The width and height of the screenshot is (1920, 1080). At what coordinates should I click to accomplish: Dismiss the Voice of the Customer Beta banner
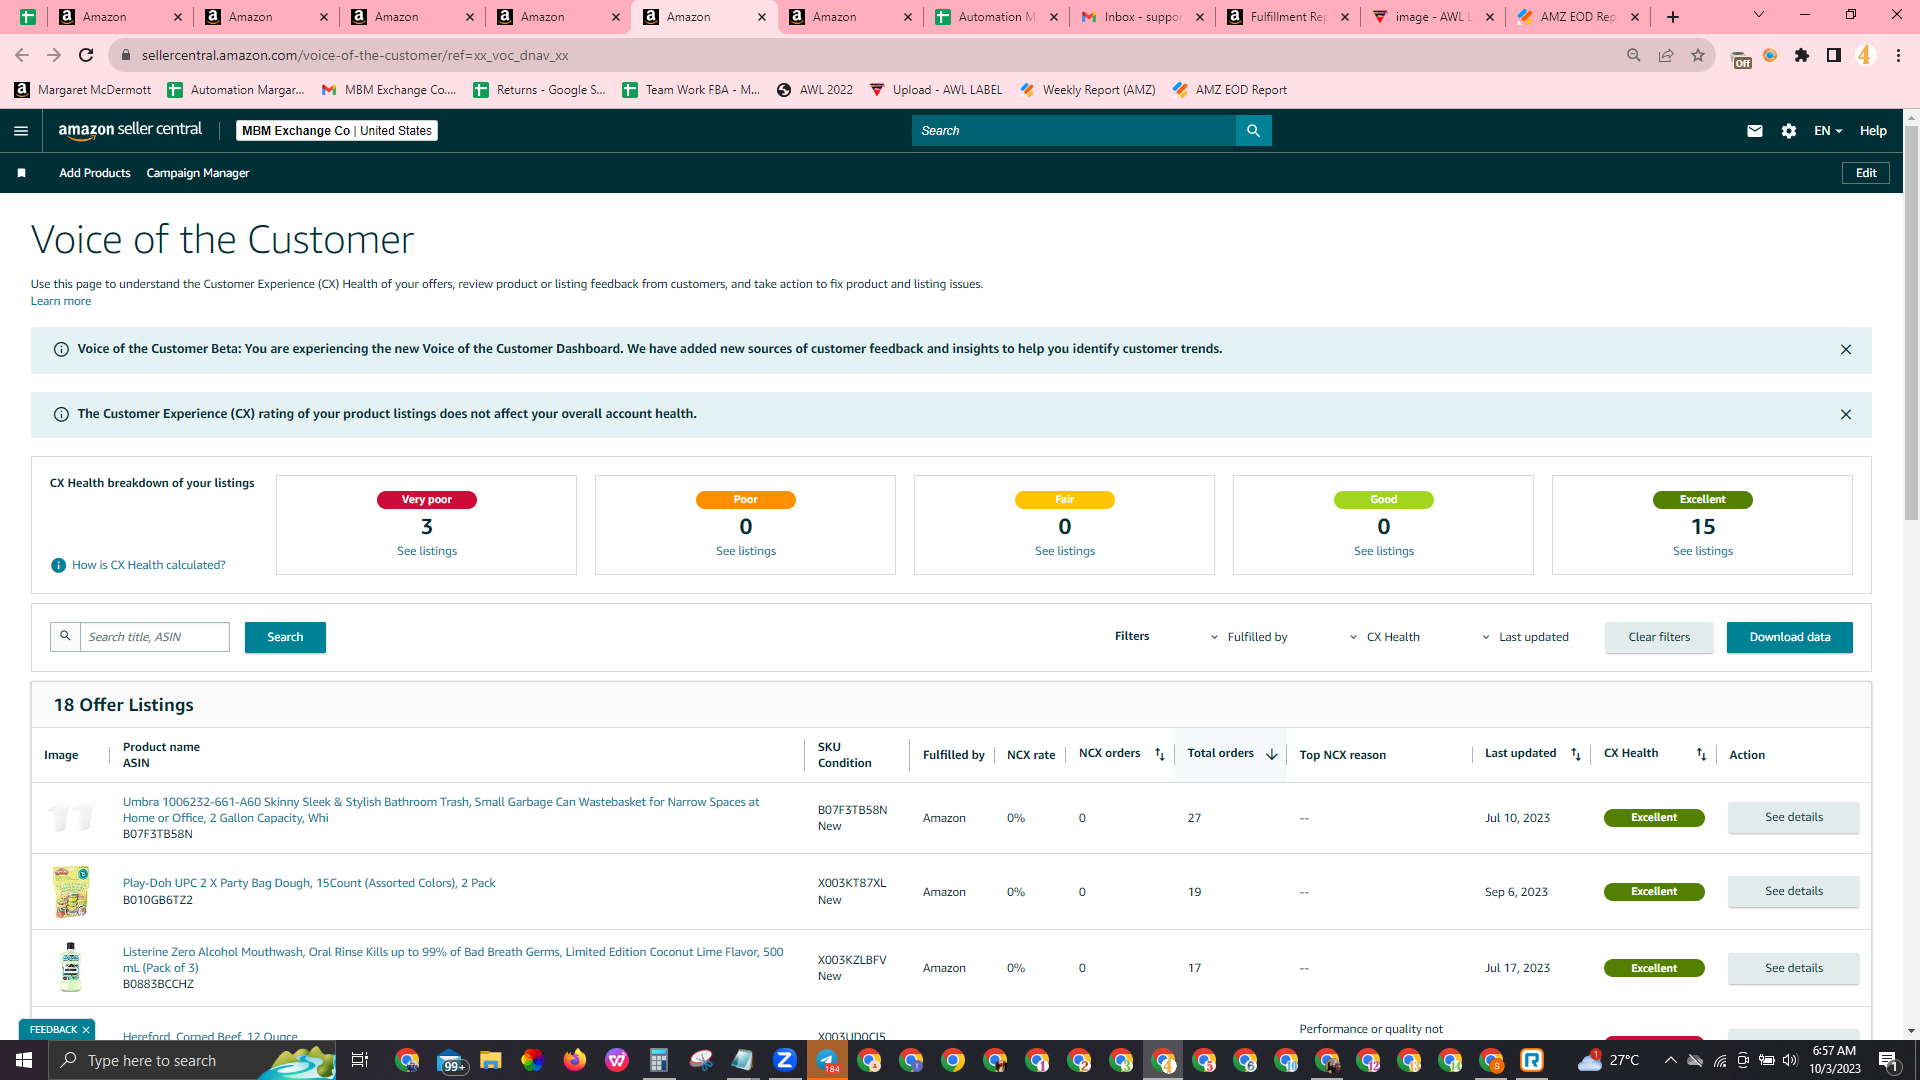(x=1846, y=349)
